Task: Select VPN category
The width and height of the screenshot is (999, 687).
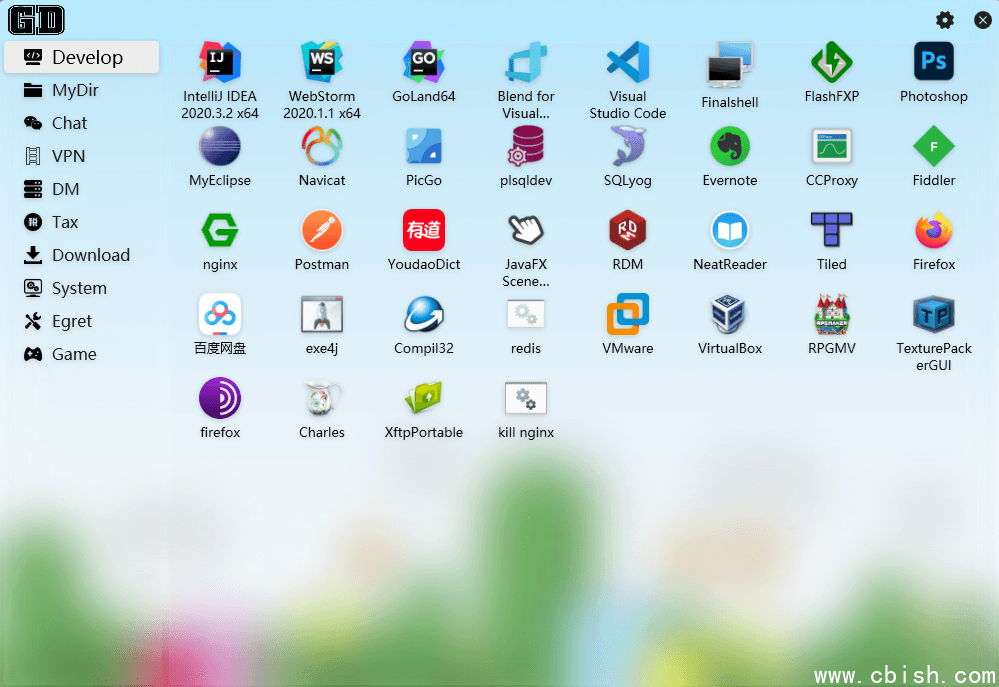Action: tap(82, 156)
